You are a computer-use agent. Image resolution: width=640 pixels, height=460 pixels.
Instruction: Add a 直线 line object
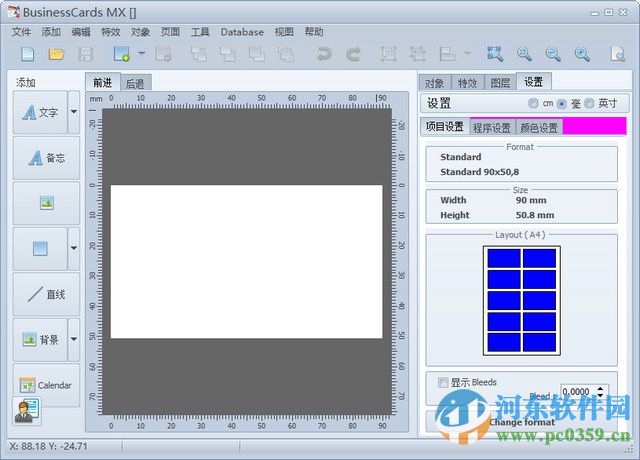47,294
